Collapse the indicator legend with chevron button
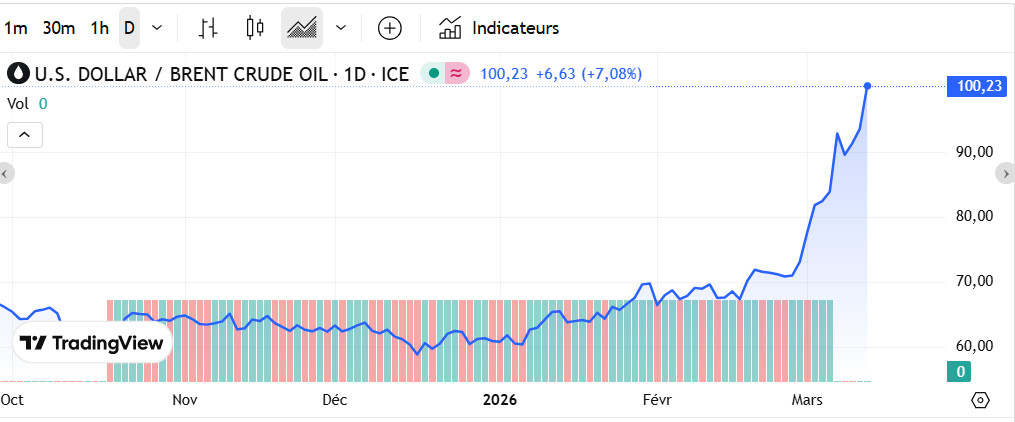Screen dimensions: 1015x422 pyautogui.click(x=25, y=134)
